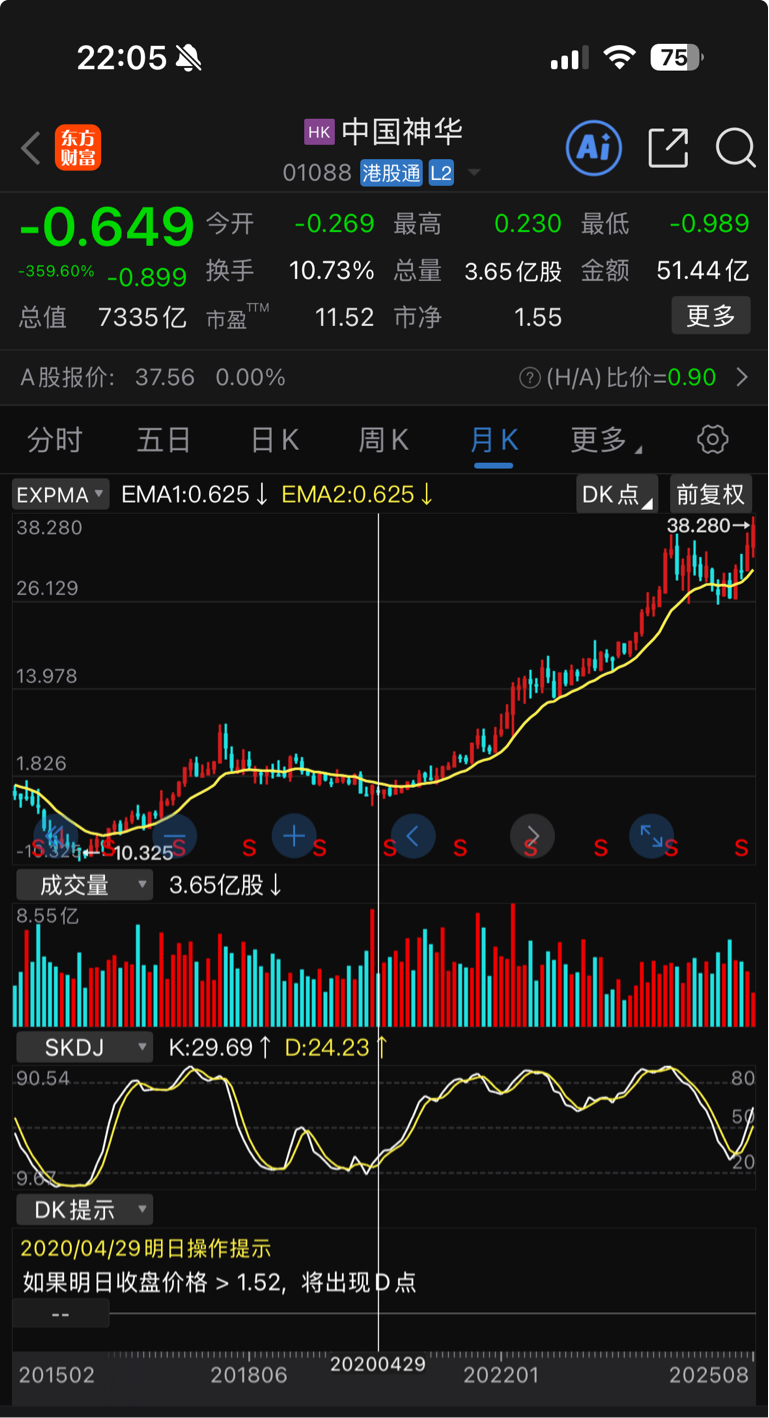Screen dimensions: 769x1418
Task: Switch to the 周K tab
Action: (384, 439)
